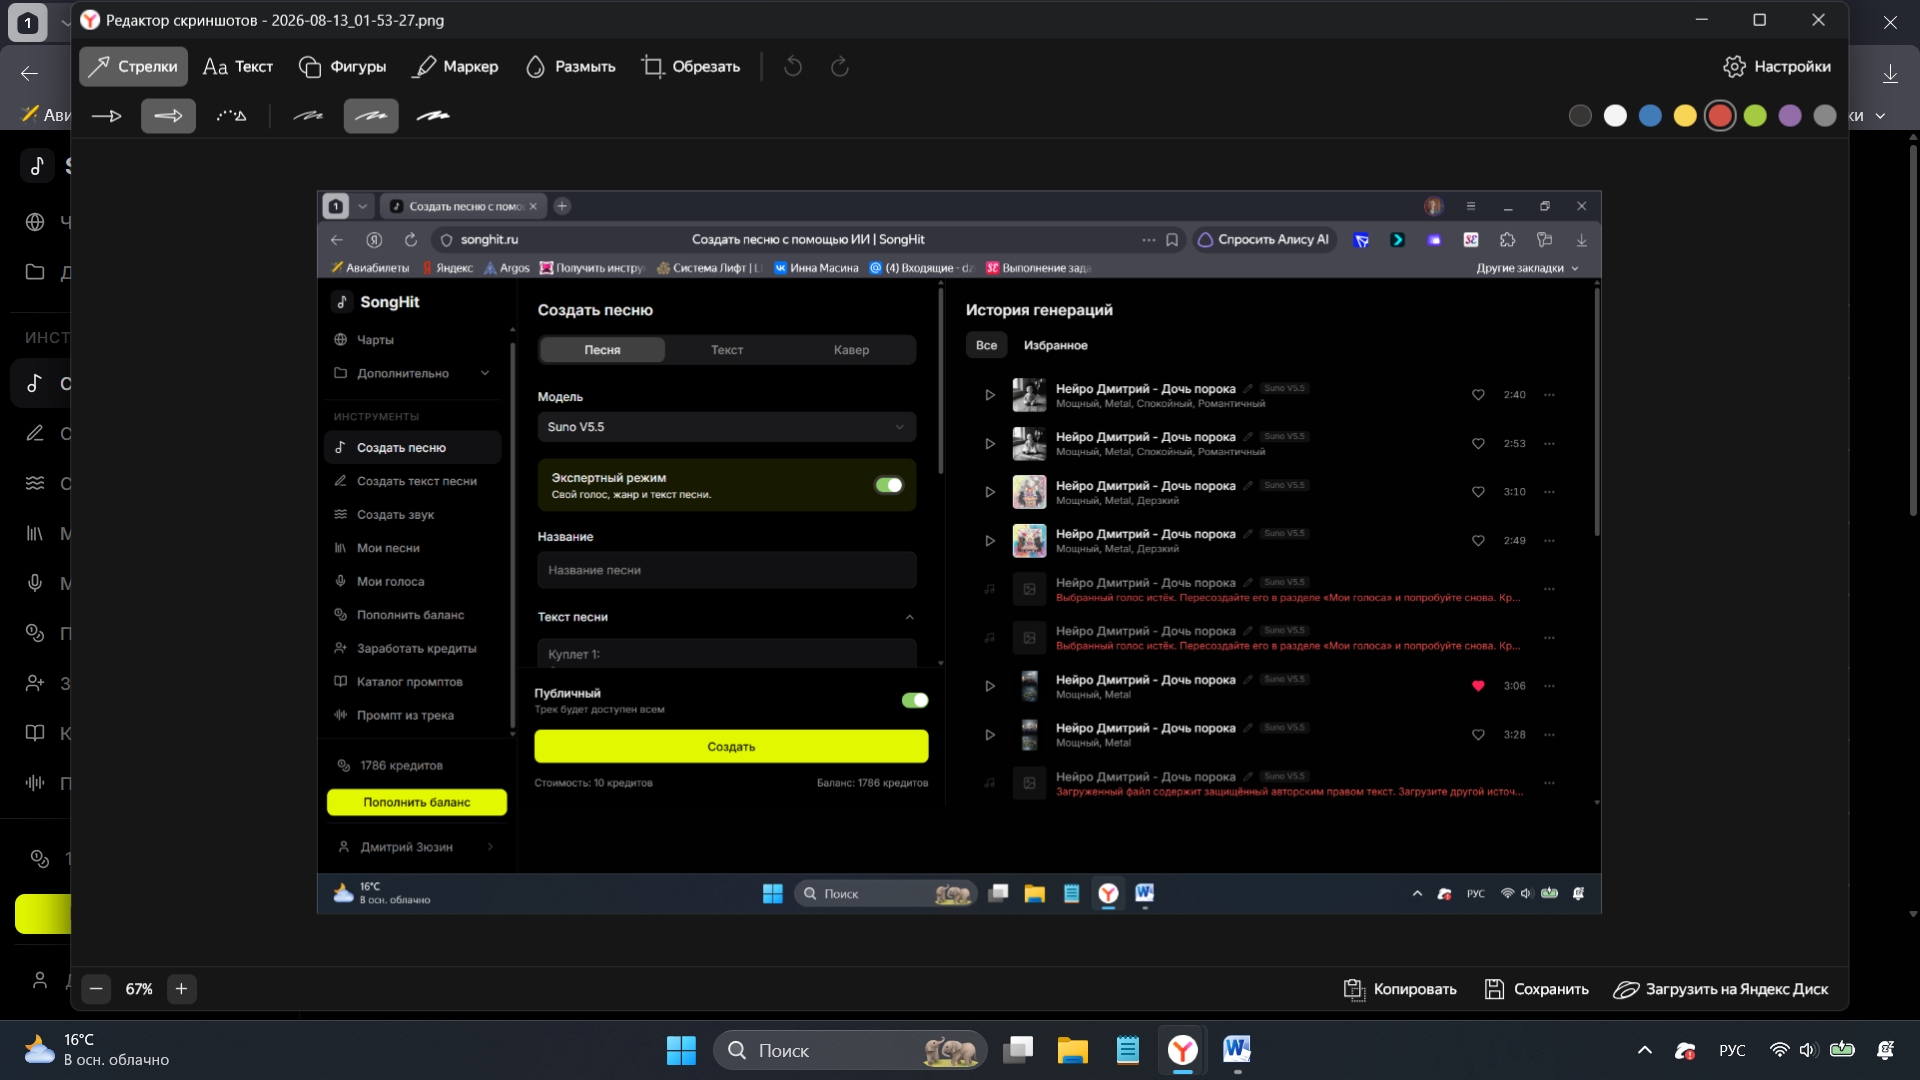This screenshot has width=1920, height=1080.
Task: Redo the edit with the forward arrow
Action: tap(840, 67)
